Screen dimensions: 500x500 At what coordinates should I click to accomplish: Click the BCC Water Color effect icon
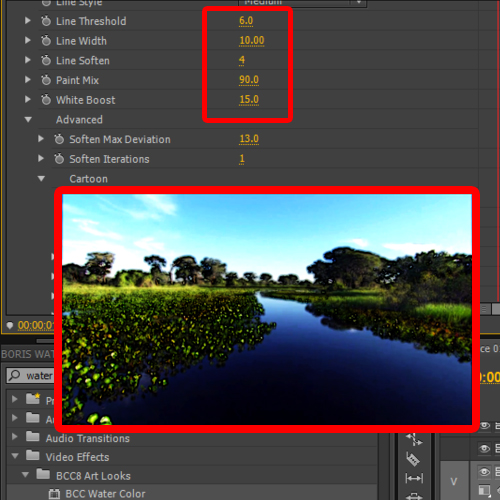click(54, 494)
